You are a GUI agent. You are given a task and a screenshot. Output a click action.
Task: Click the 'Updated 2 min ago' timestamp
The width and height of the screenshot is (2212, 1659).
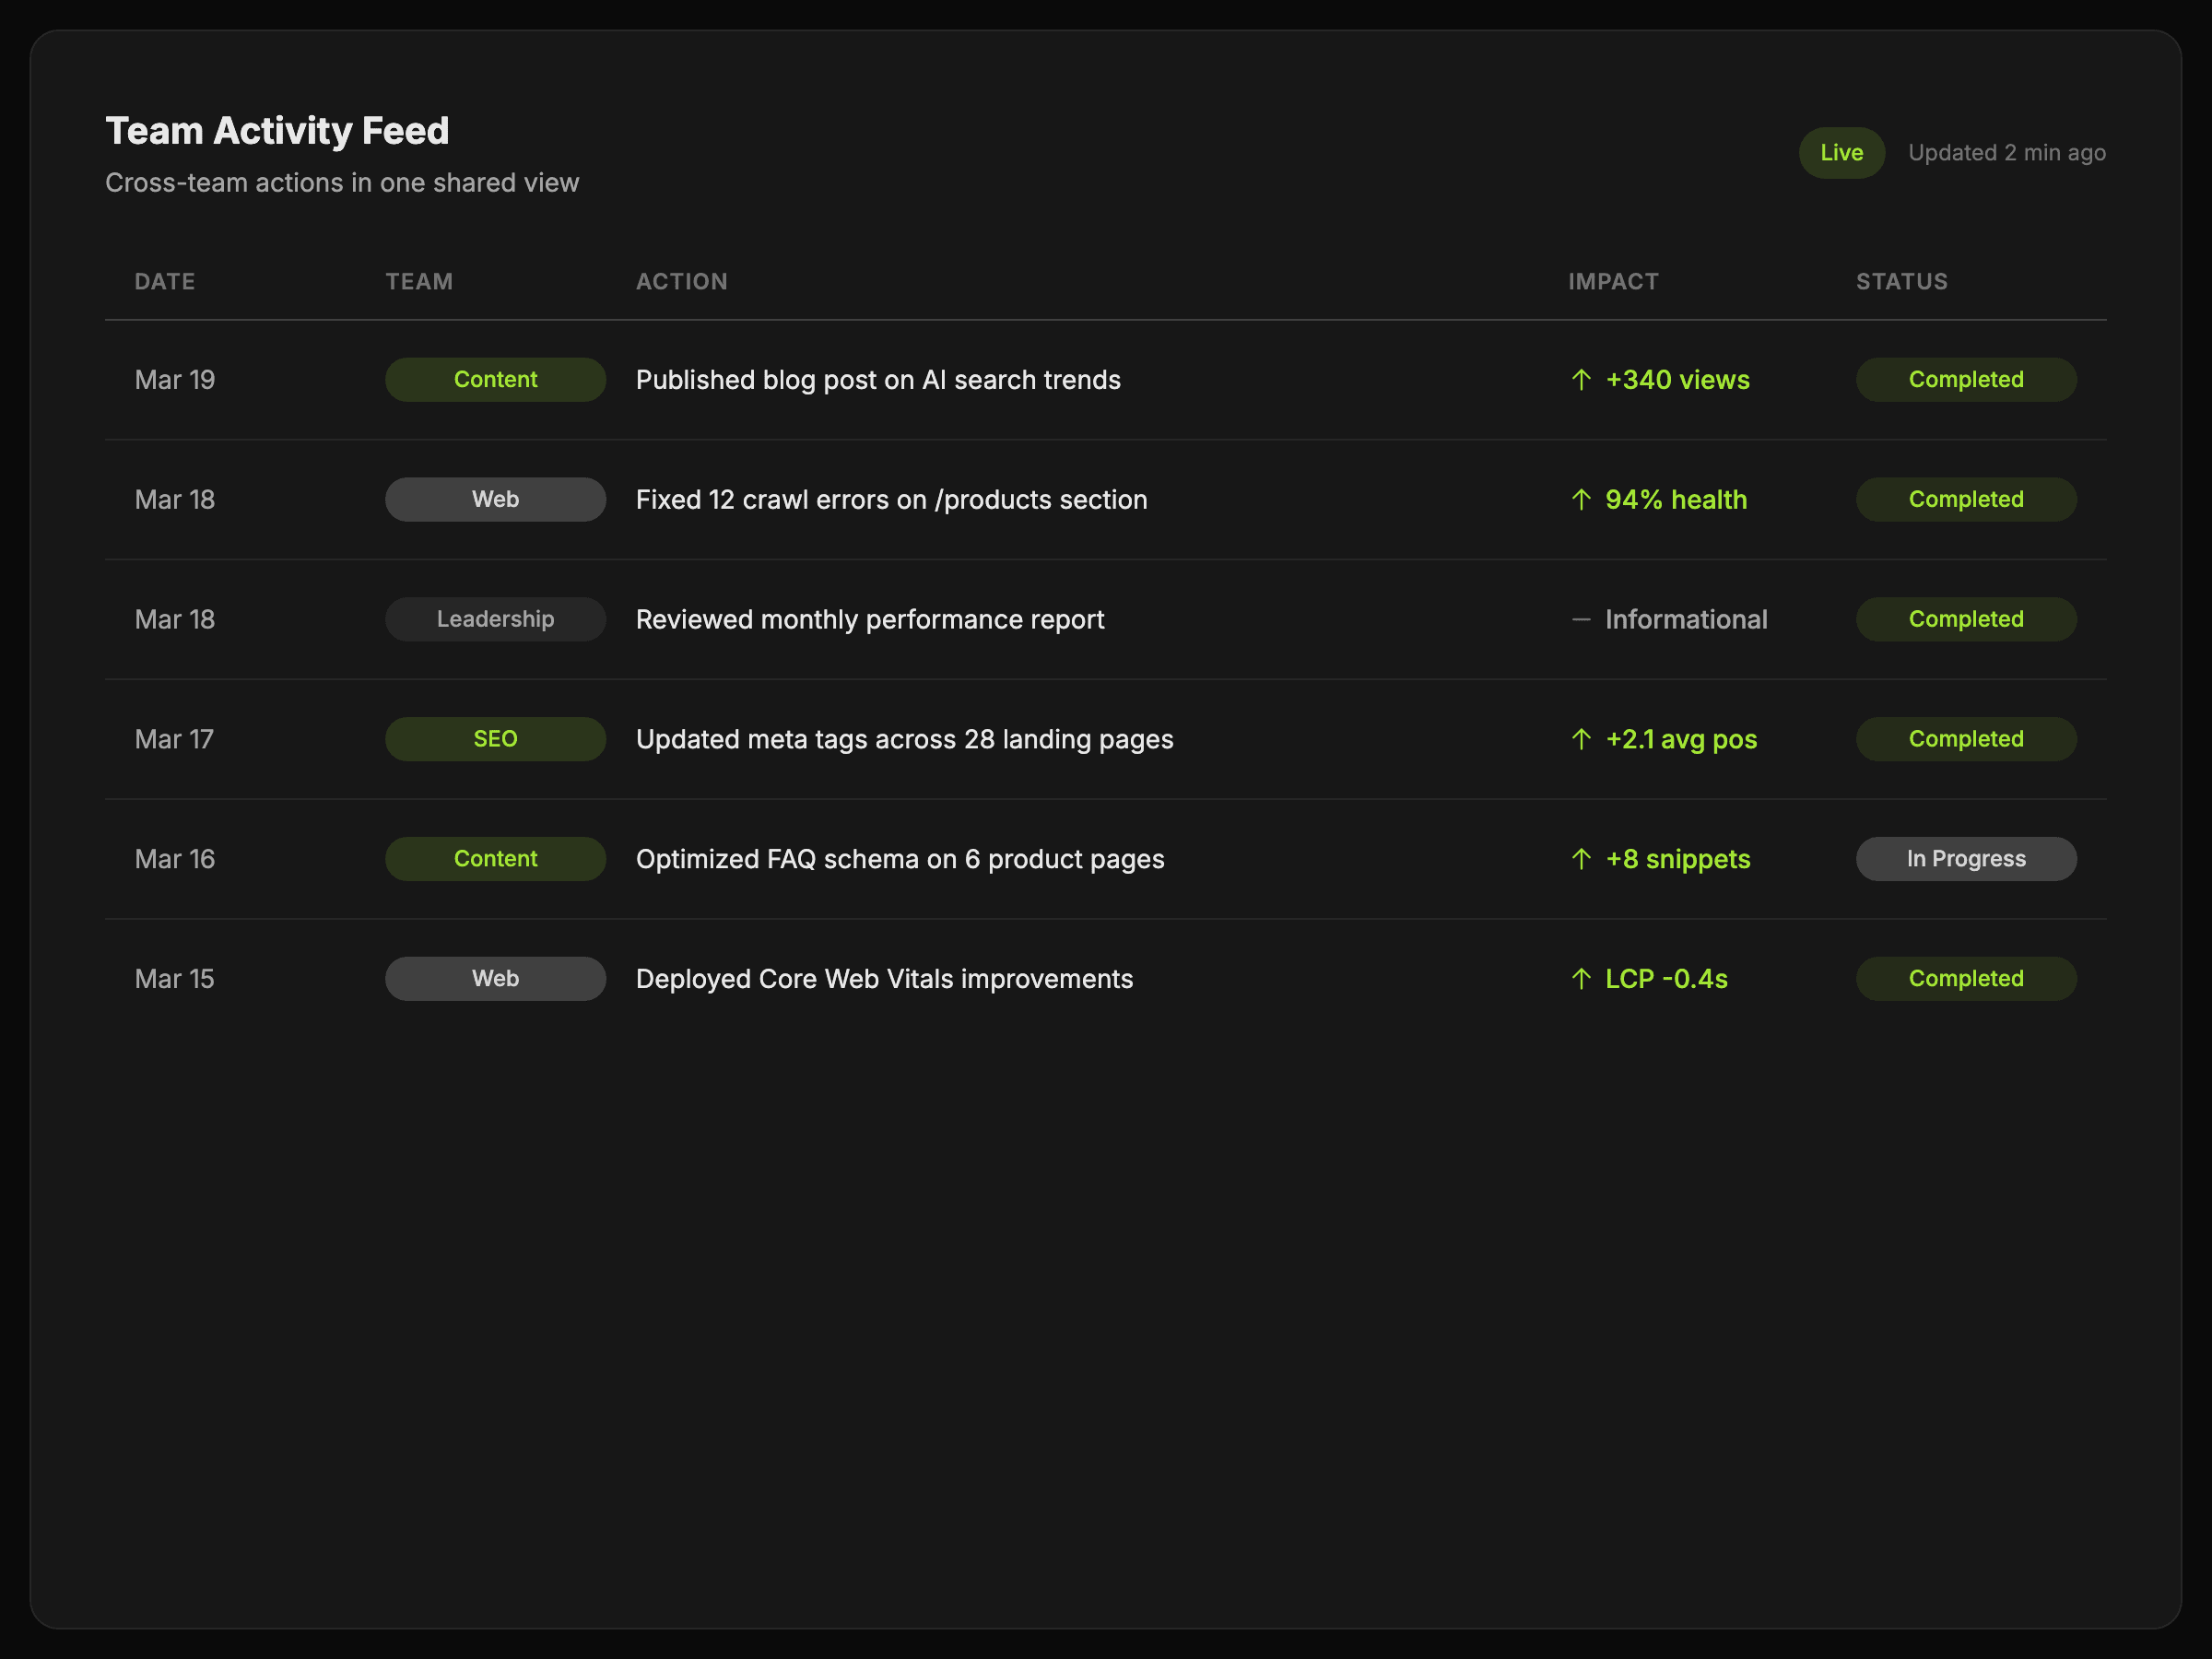pos(2006,153)
